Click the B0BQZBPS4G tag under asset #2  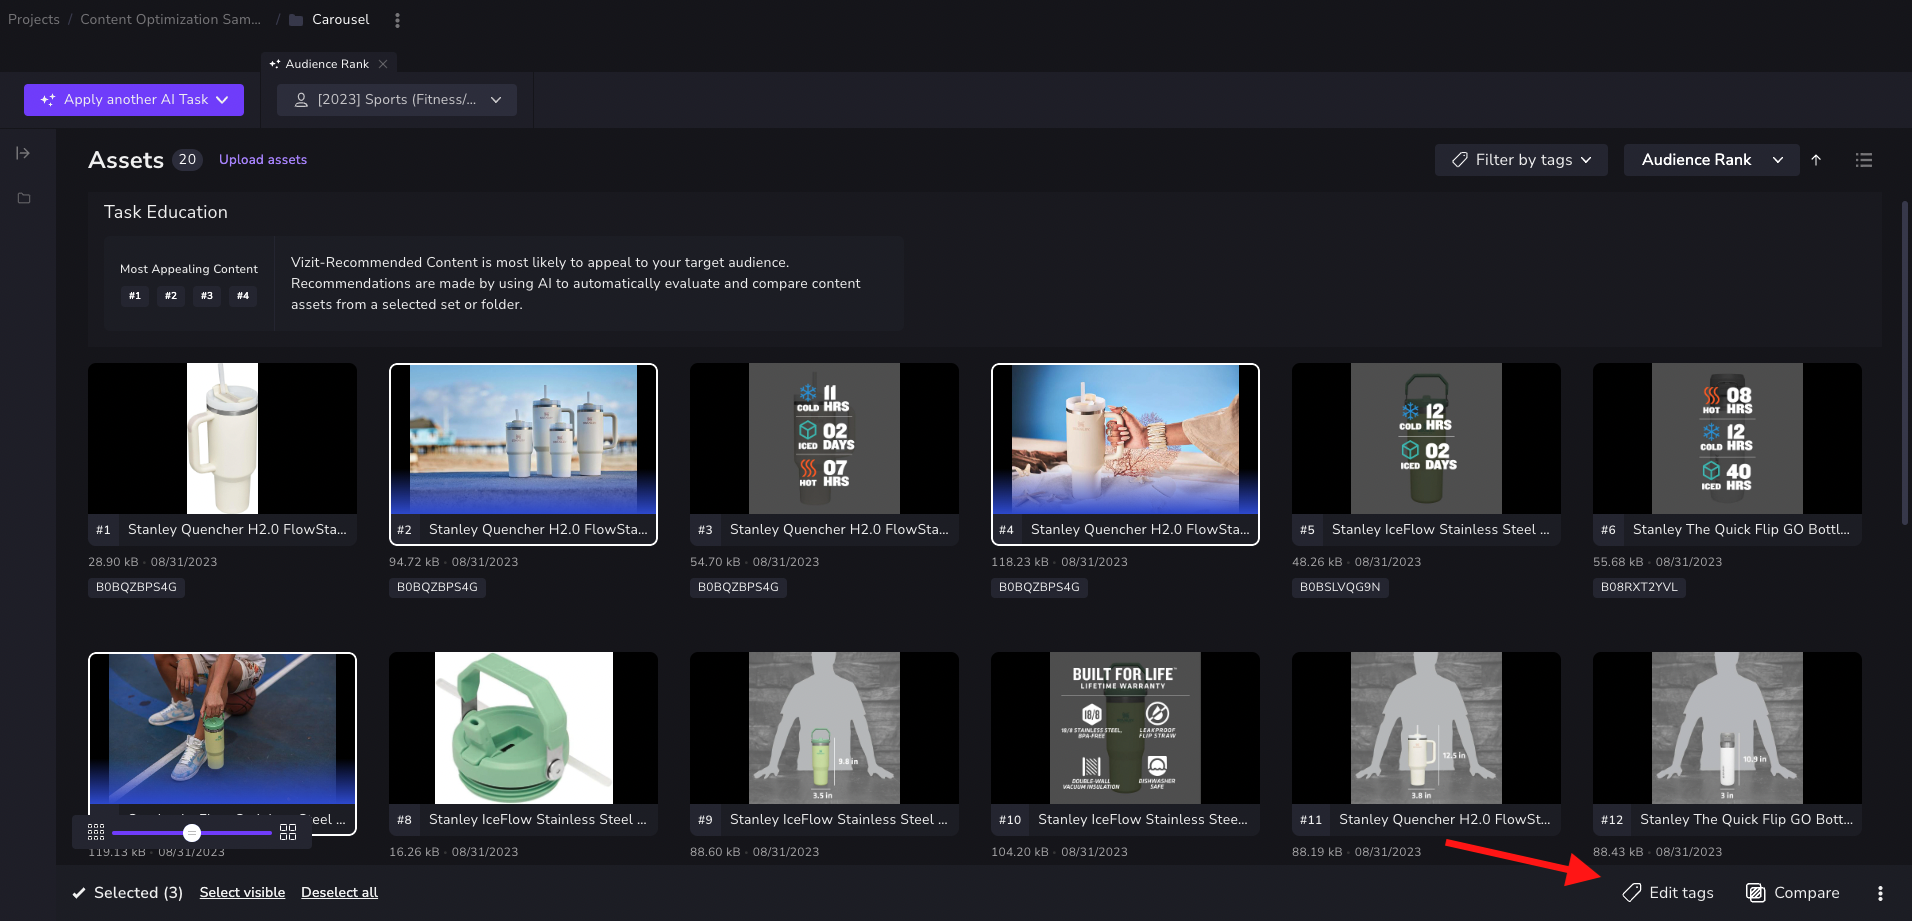(437, 588)
